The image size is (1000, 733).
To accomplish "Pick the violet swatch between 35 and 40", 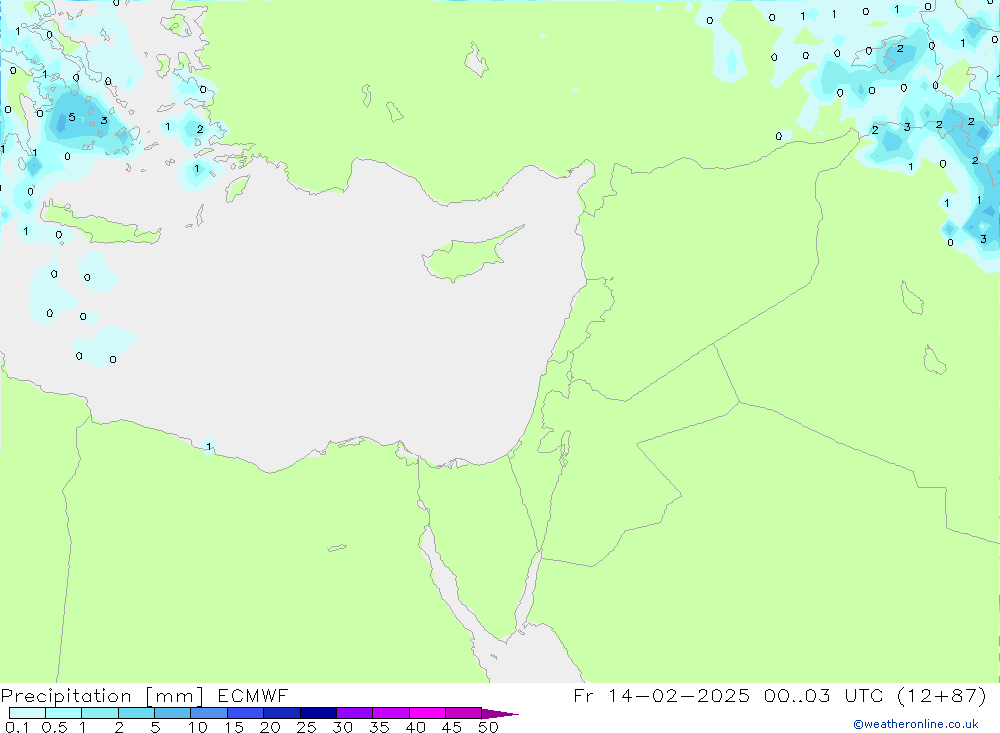I will [390, 713].
